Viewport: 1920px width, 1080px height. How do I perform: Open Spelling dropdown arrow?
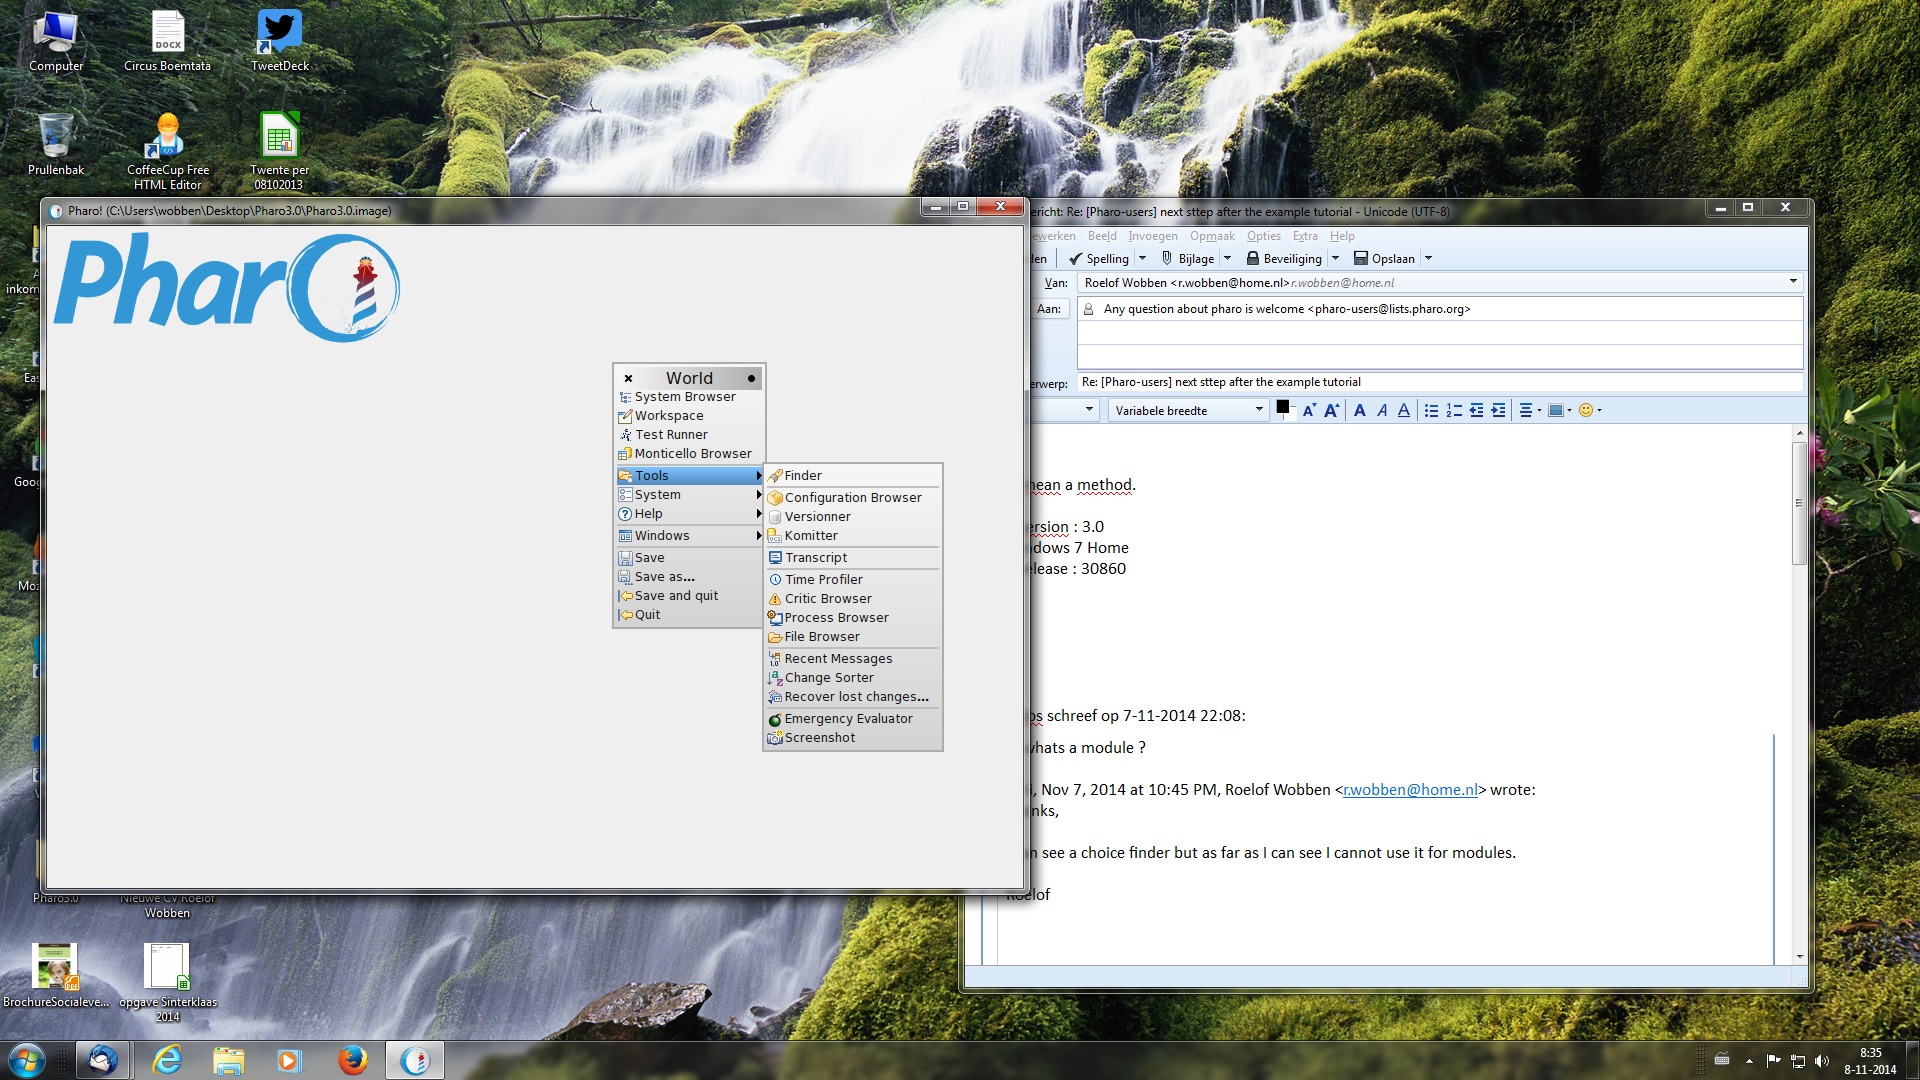point(1143,259)
